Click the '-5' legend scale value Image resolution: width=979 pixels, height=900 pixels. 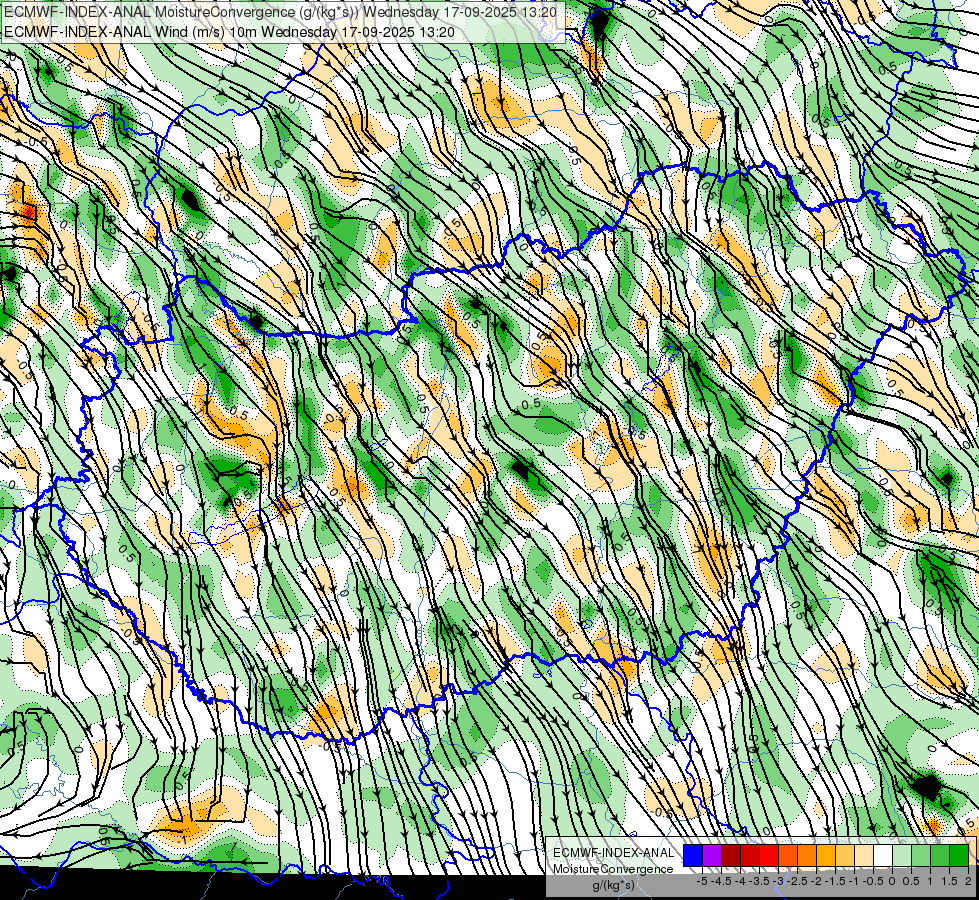tap(702, 881)
